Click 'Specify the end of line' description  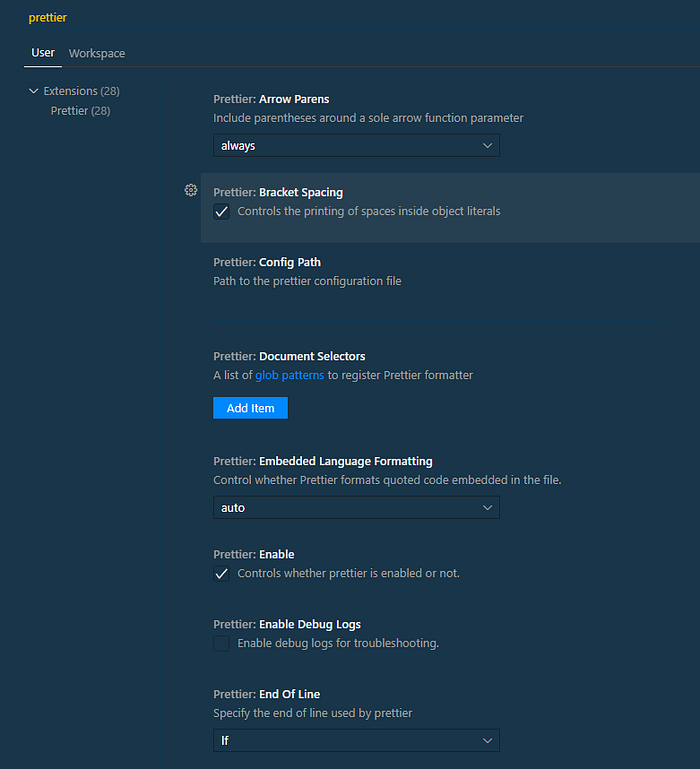click(312, 713)
